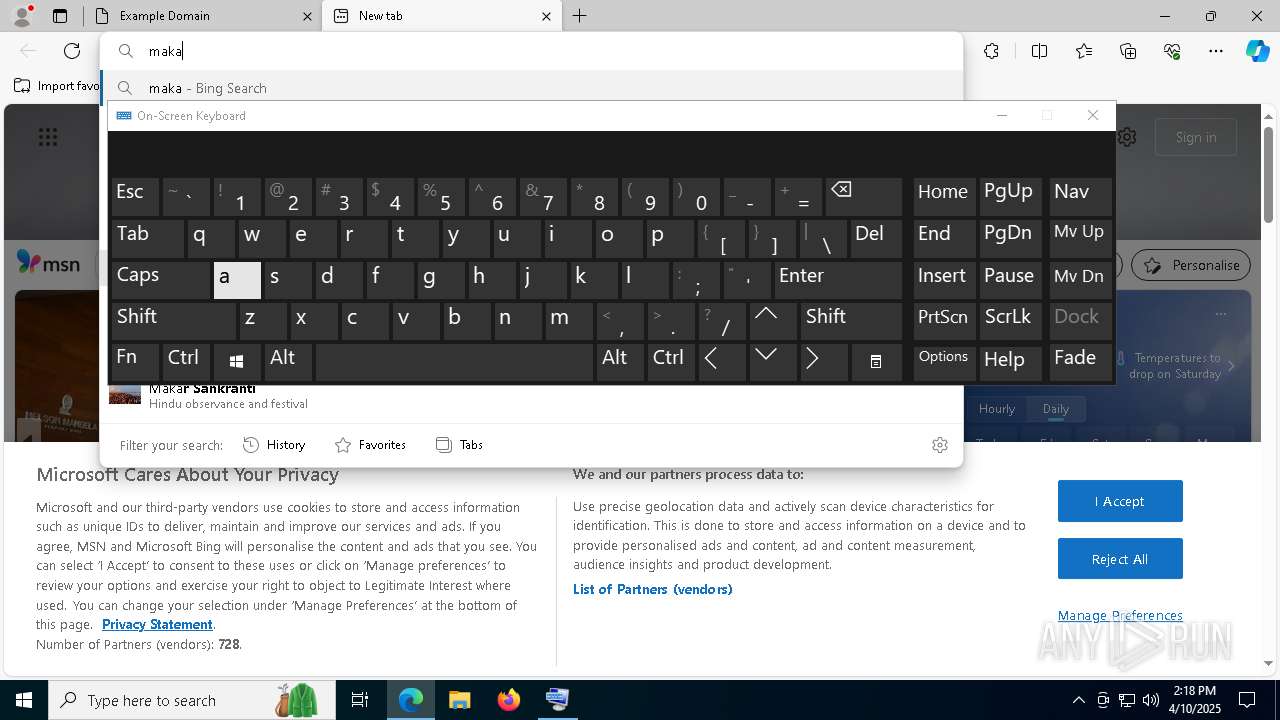Open Windows Start menu

(24, 700)
